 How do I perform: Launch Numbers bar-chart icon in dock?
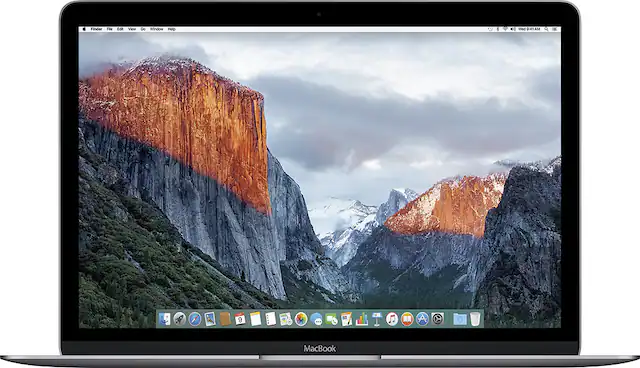[362, 319]
